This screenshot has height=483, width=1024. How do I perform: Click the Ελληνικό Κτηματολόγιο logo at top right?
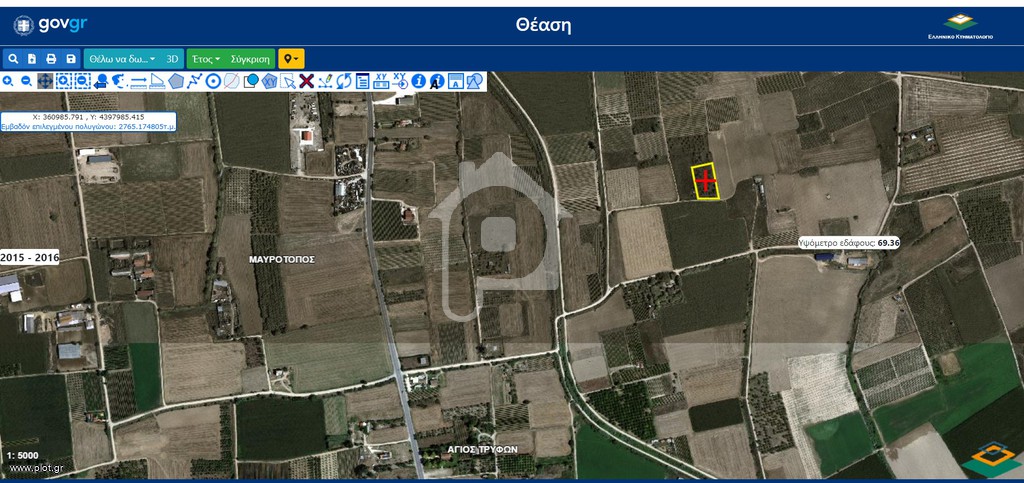click(960, 27)
